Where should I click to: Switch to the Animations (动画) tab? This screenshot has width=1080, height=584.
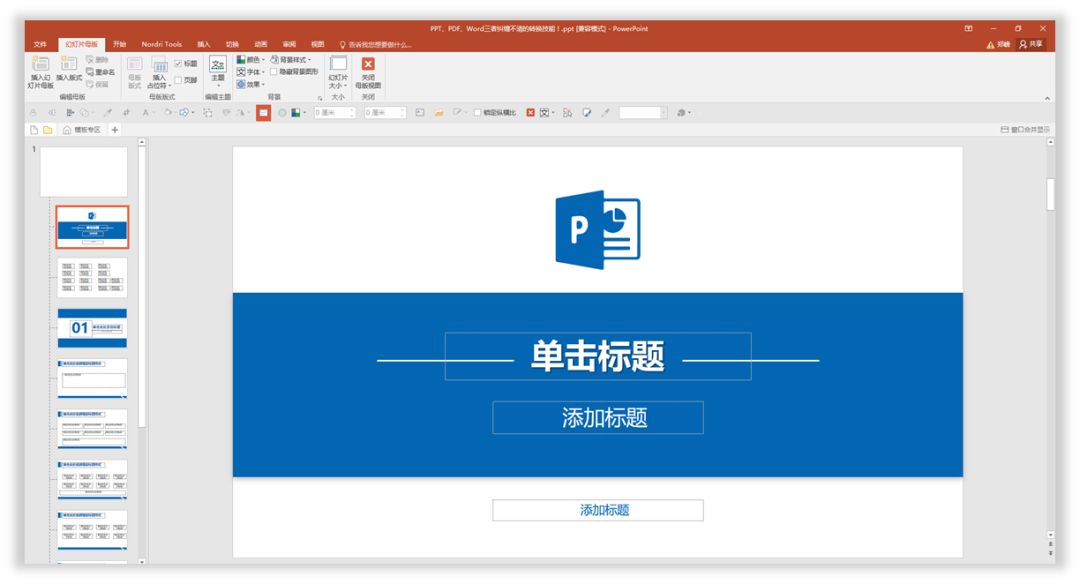pos(260,44)
